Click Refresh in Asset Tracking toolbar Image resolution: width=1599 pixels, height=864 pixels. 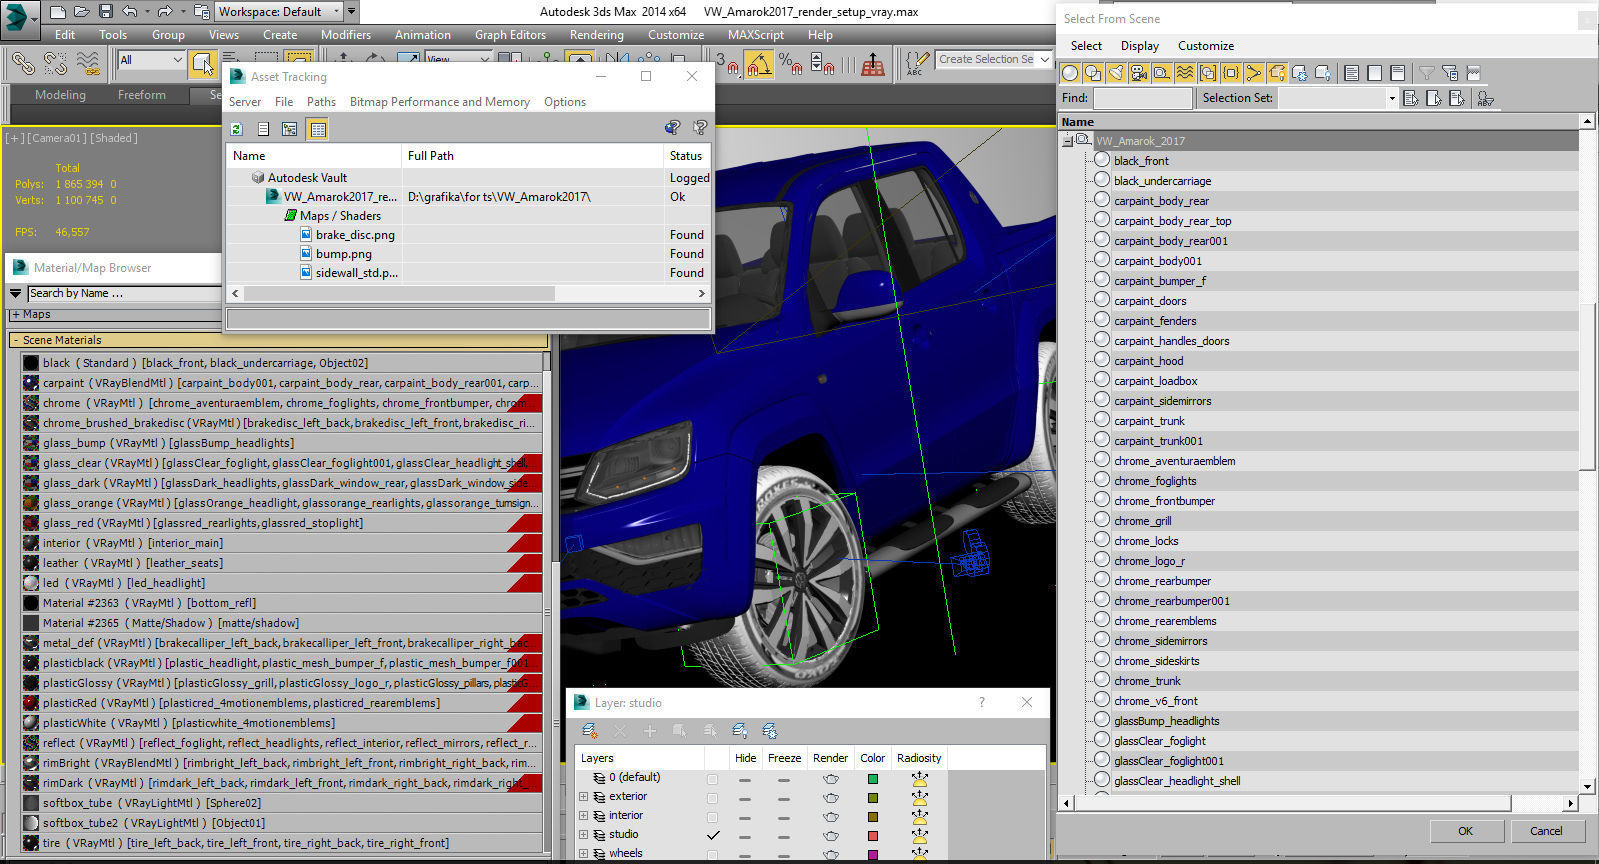237,129
